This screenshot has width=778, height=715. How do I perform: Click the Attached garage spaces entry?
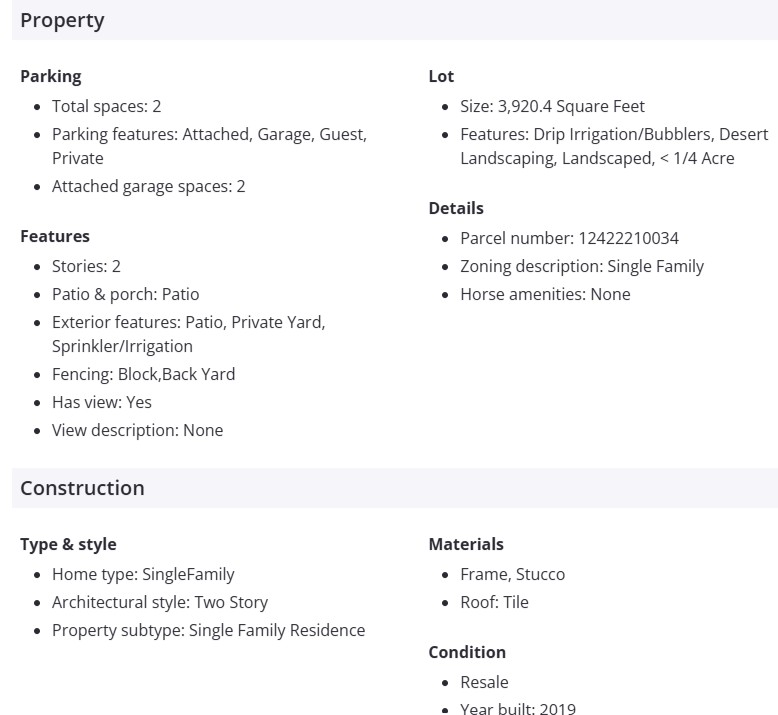point(149,186)
